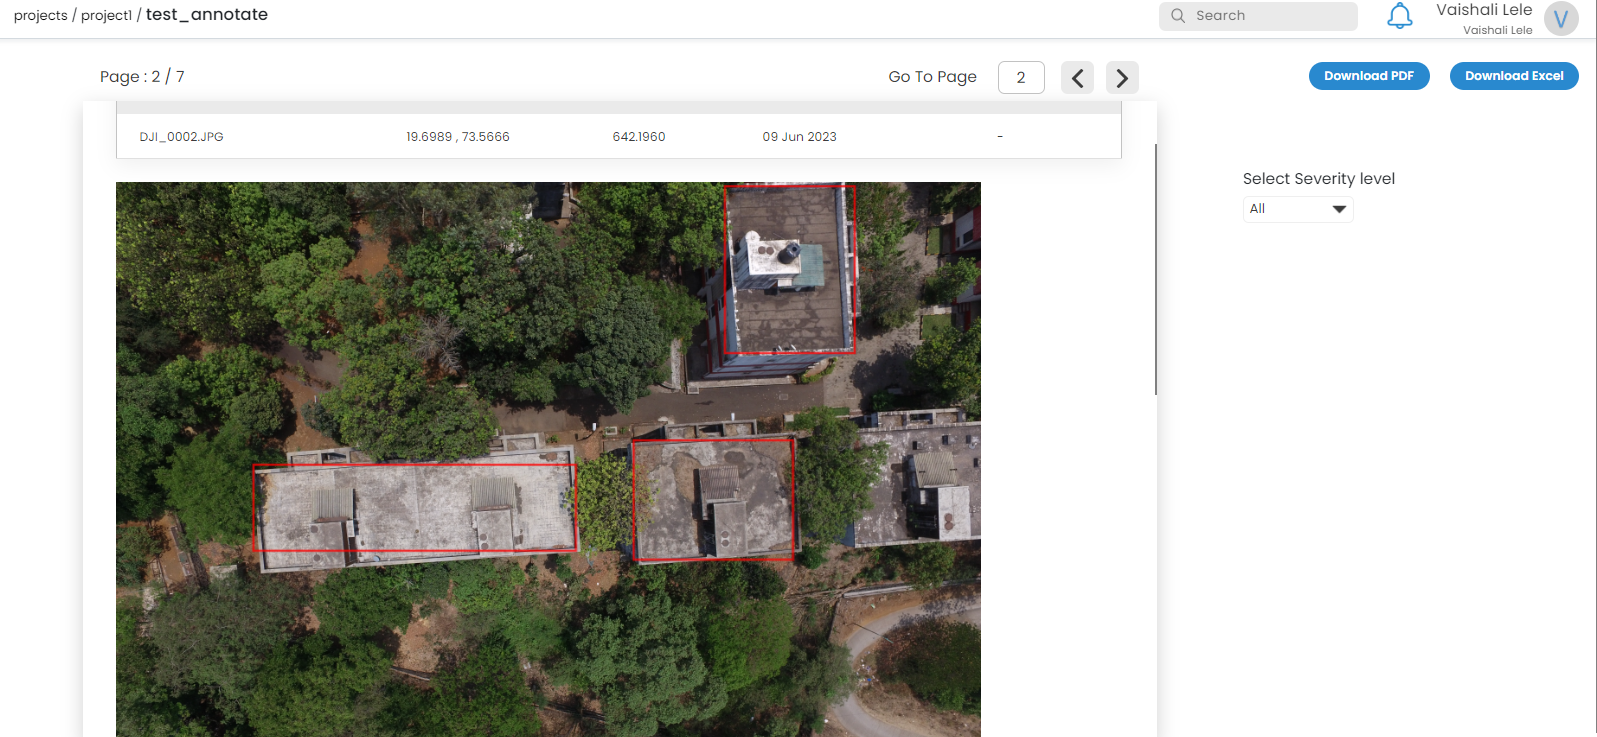Screen dimensions: 1597x737
Task: Select red annotation box on long left rooftop
Action: coord(414,507)
